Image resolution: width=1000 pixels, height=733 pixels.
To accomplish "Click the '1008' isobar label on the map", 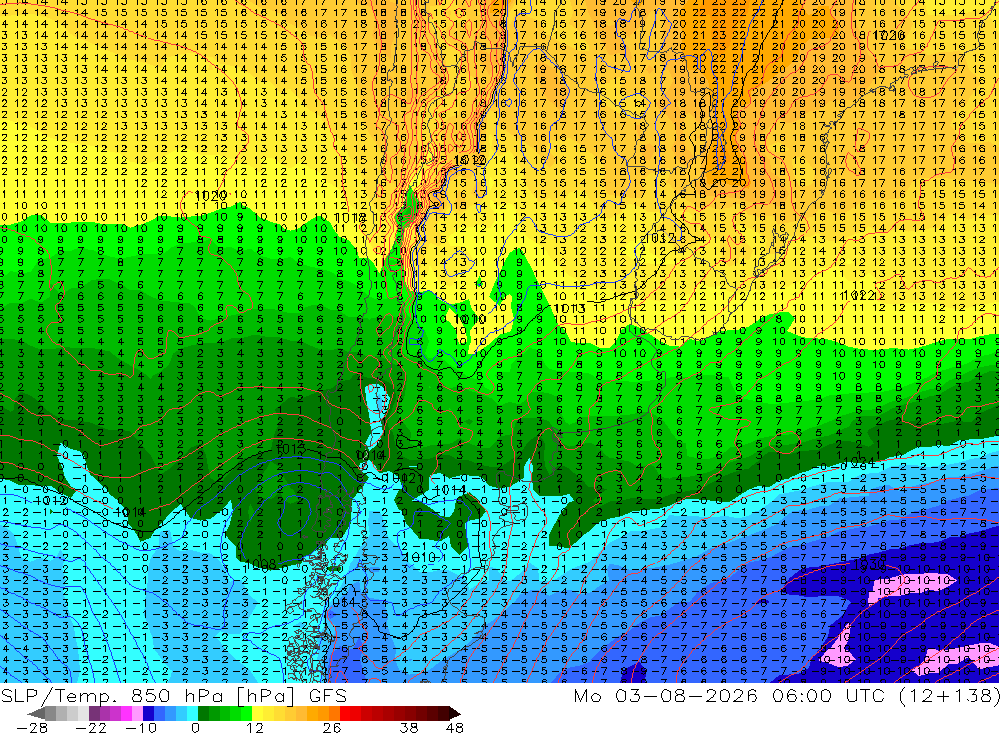I will click(x=260, y=565).
